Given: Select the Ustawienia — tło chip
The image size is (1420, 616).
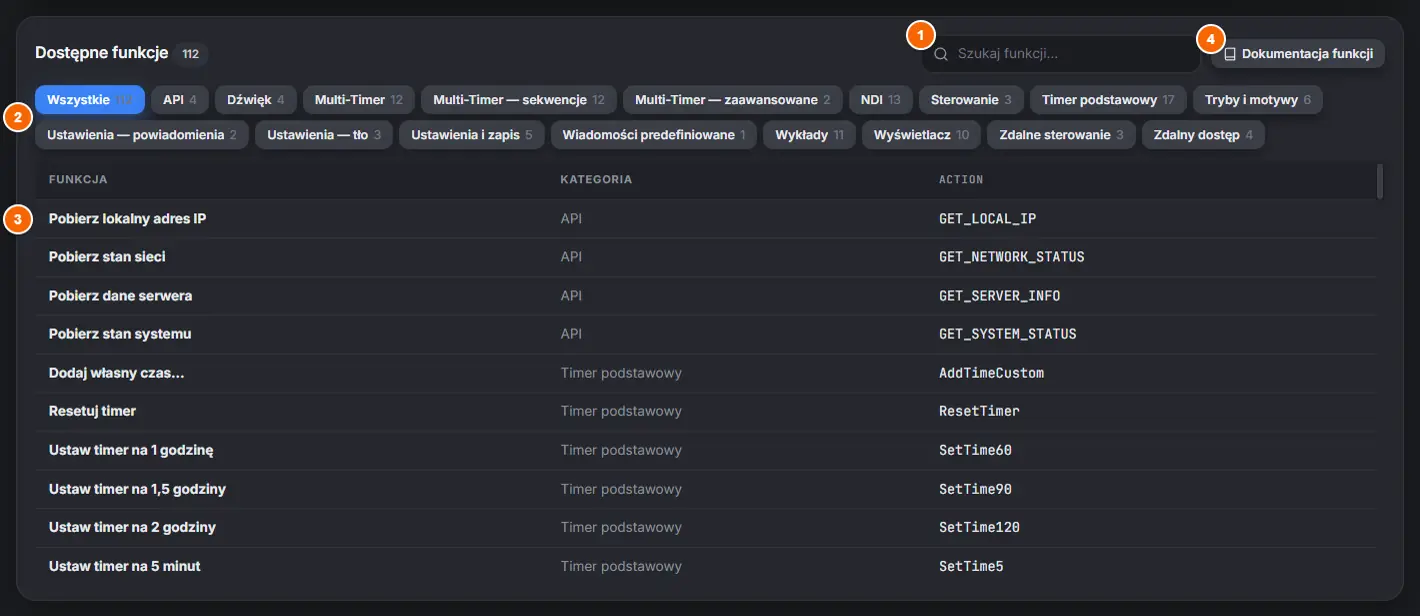Looking at the screenshot, I should click(324, 135).
